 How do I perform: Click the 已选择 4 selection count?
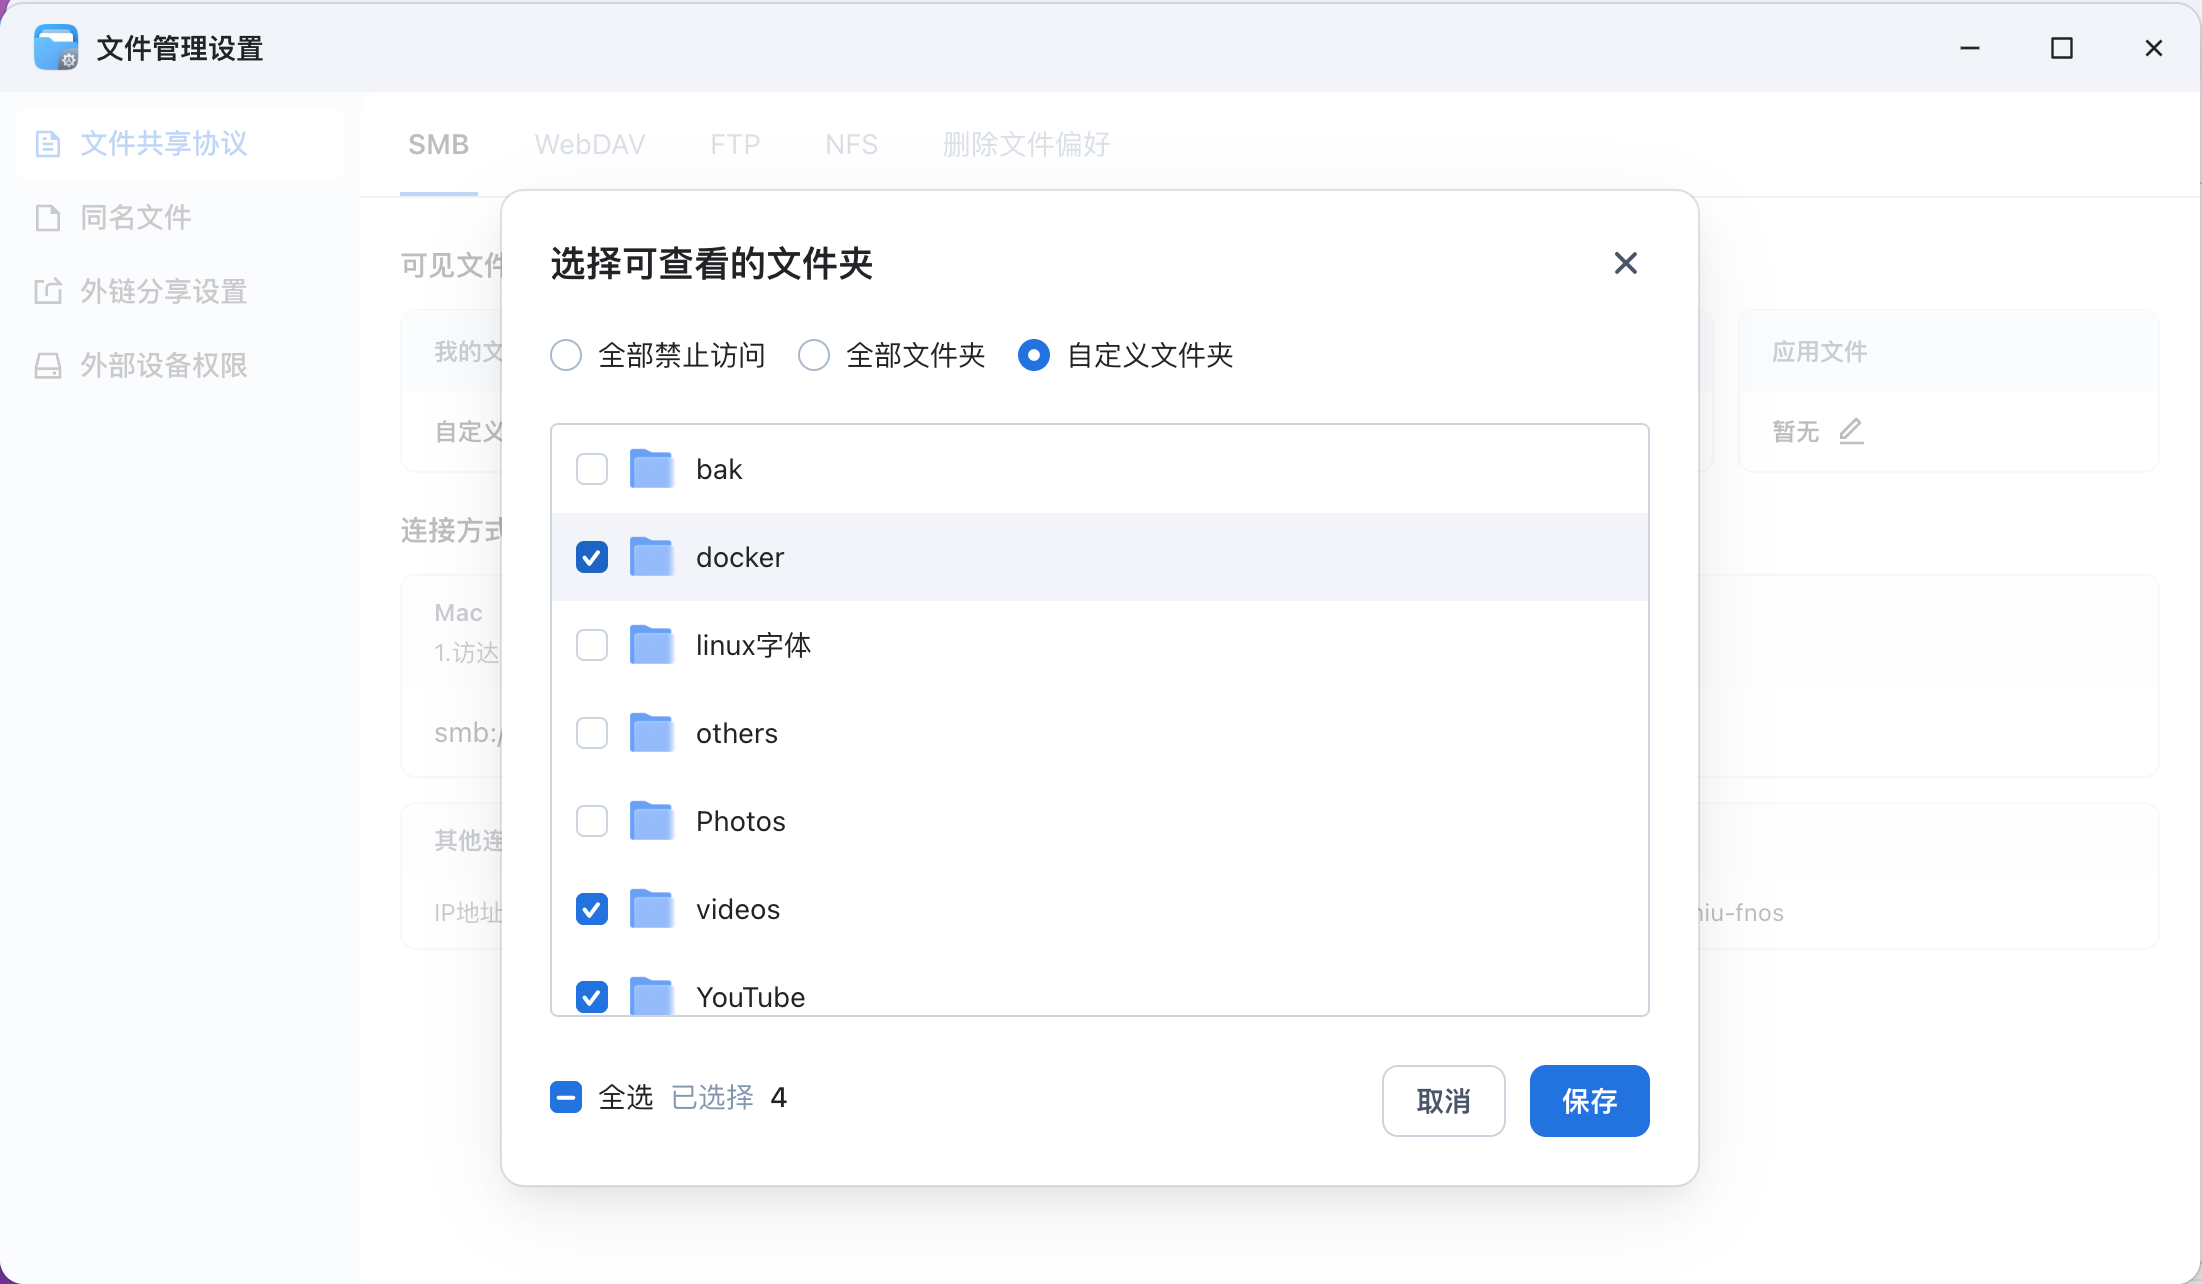pos(729,1098)
